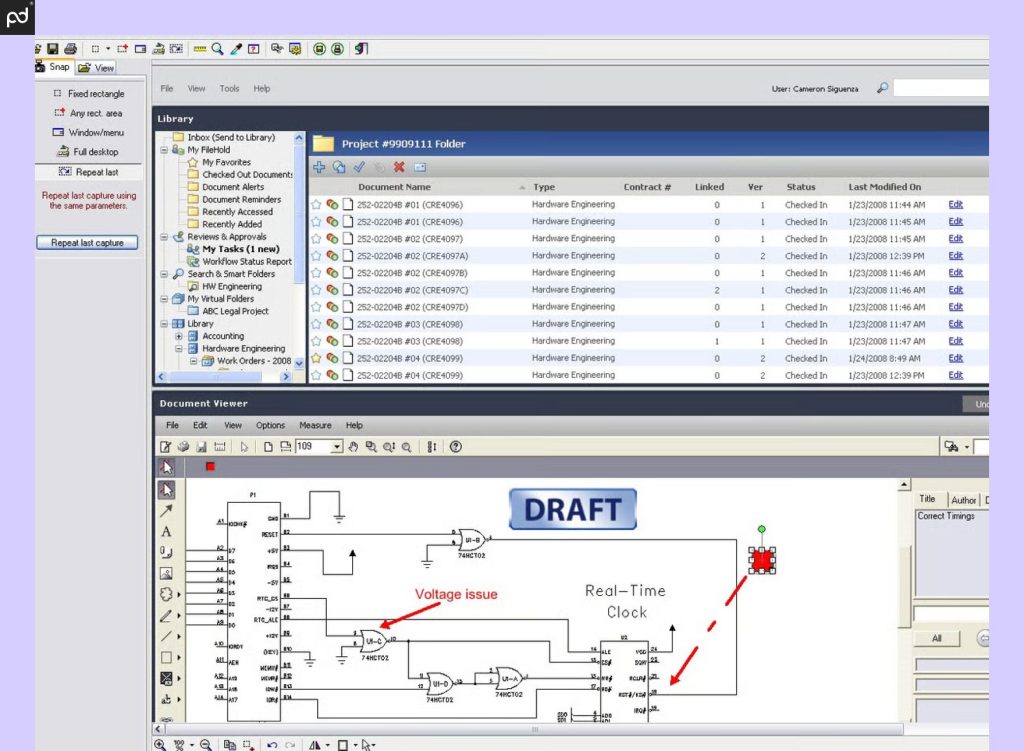Viewport: 1024px width, 751px height.
Task: Click 'Correct Timings' entry in the Title list
Action: click(x=946, y=516)
